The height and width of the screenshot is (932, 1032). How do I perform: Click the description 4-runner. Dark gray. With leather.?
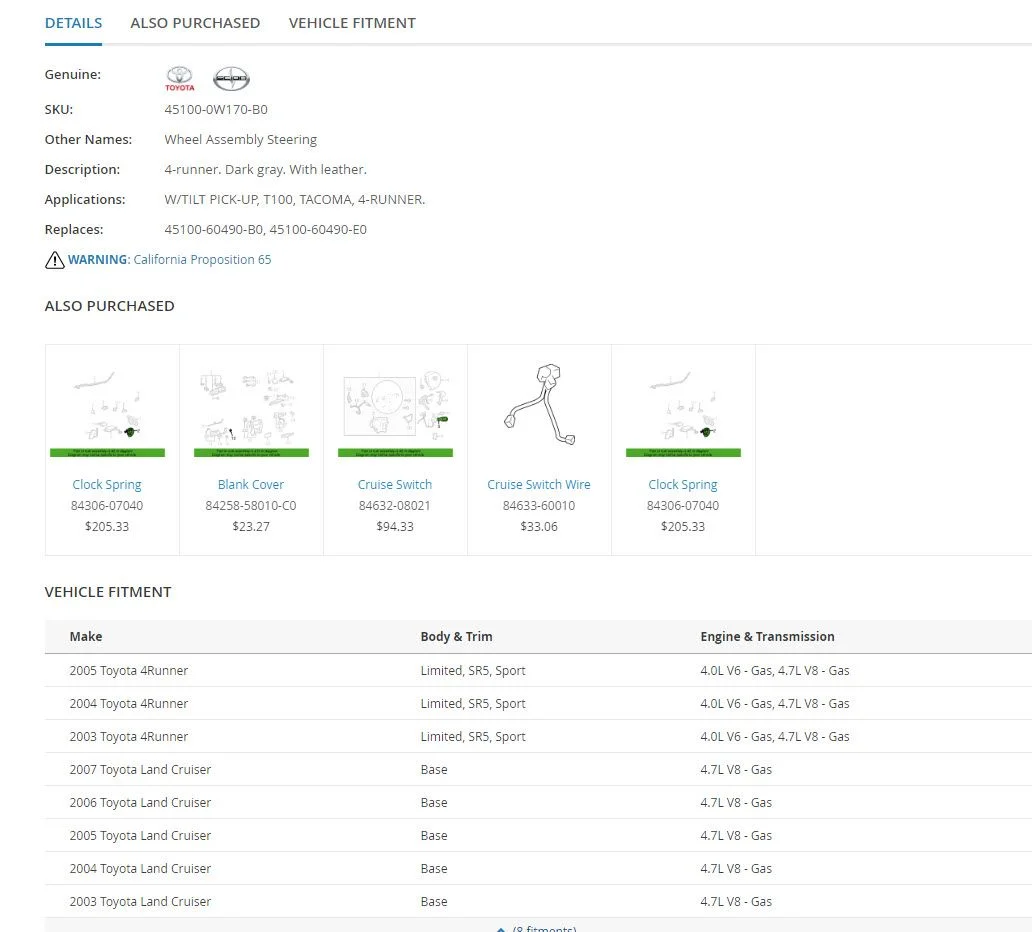click(265, 170)
